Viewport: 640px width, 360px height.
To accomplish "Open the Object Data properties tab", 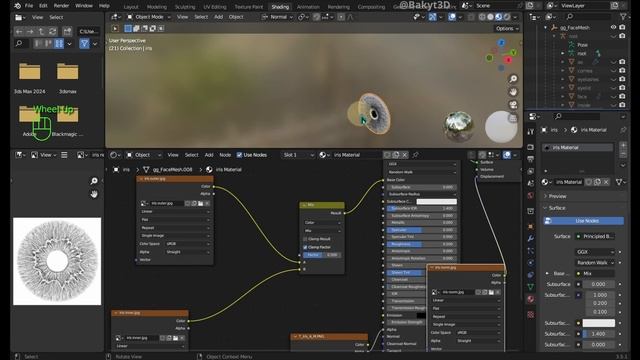I will (x=531, y=287).
